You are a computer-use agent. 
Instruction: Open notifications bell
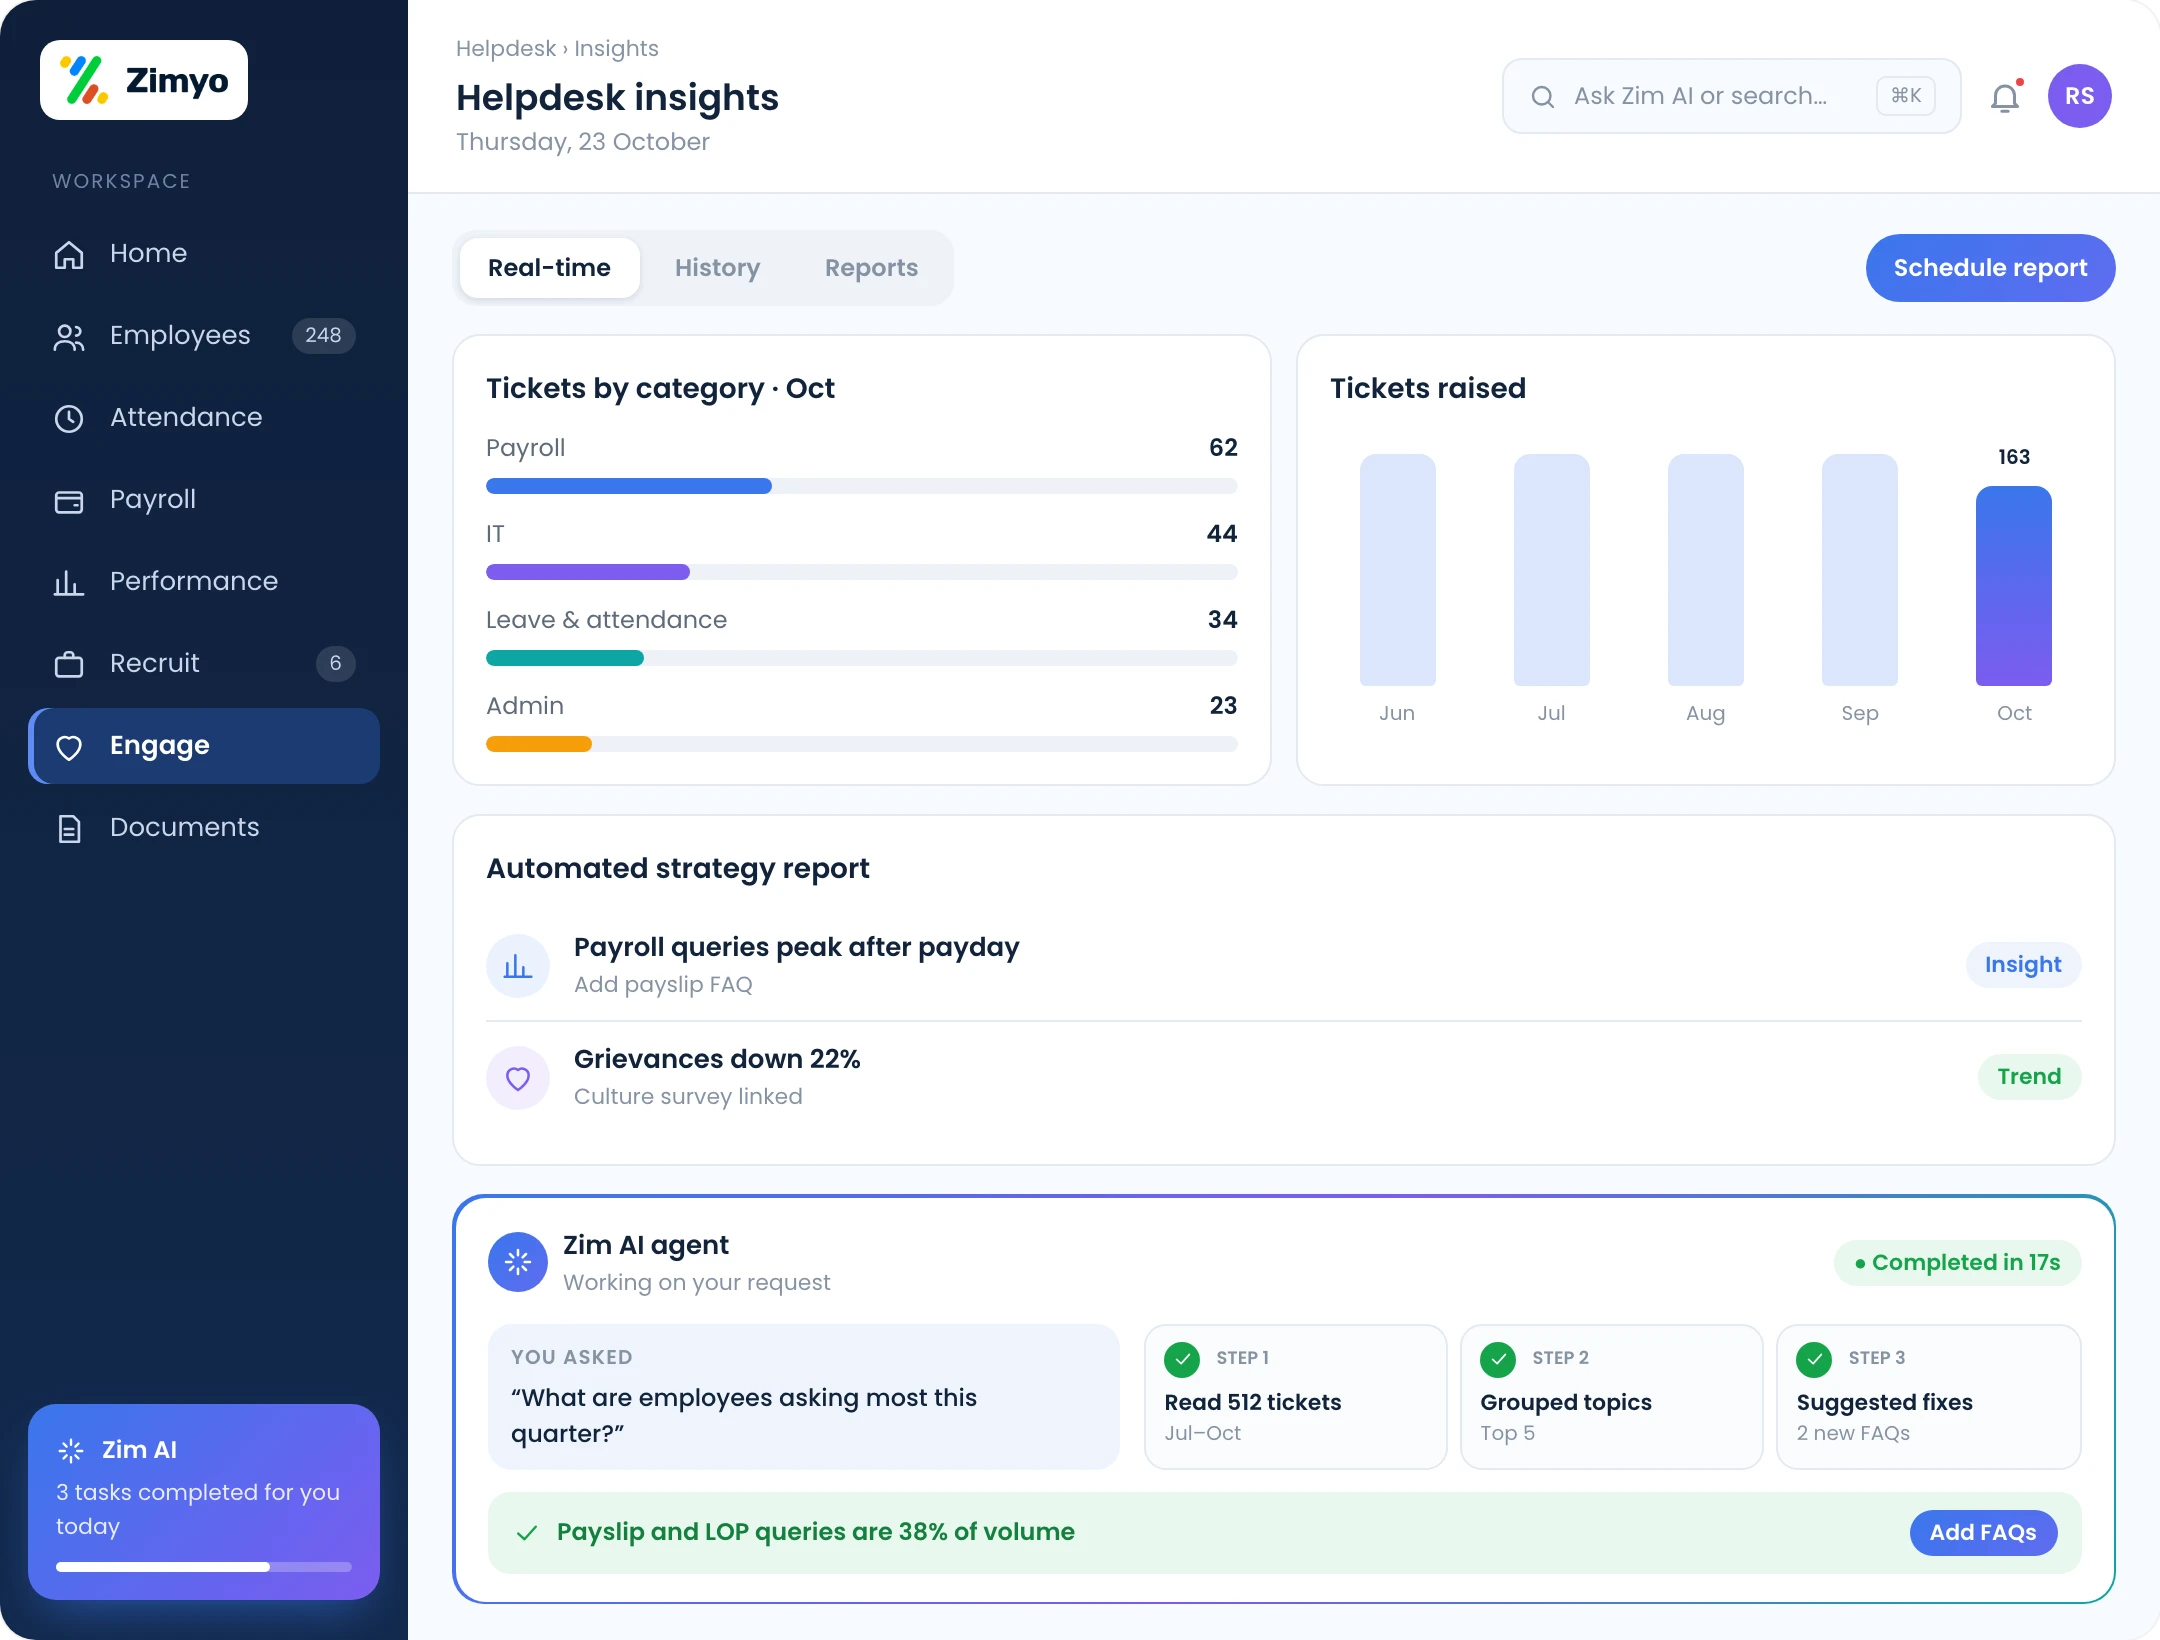[x=2005, y=97]
